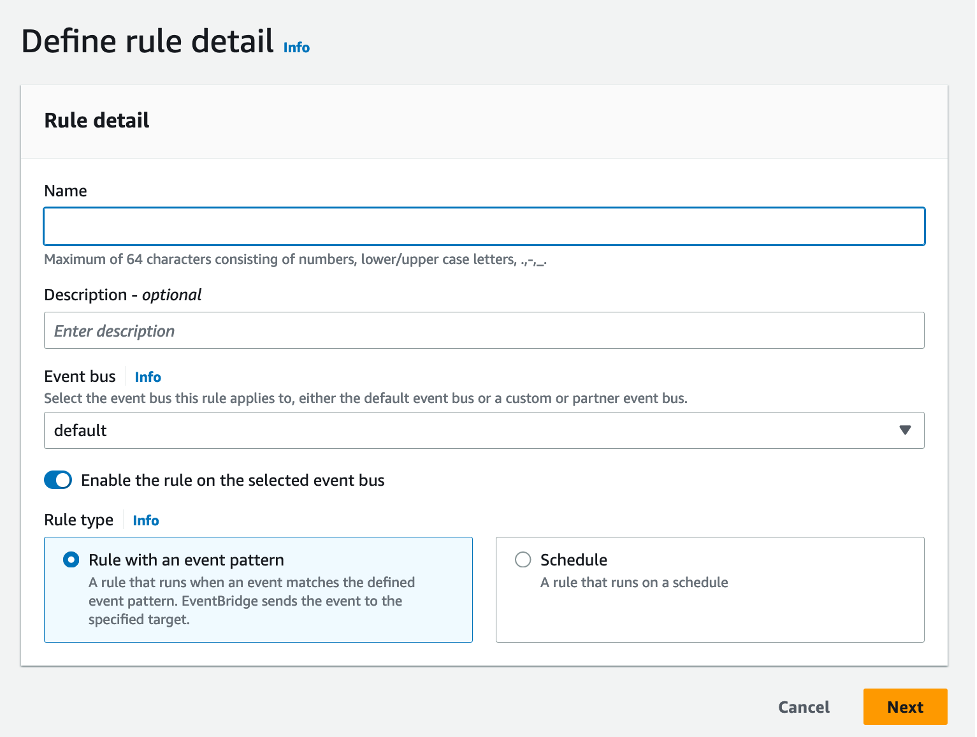Click the Rule with an event pattern card
Image resolution: width=977 pixels, height=737 pixels.
pos(257,588)
